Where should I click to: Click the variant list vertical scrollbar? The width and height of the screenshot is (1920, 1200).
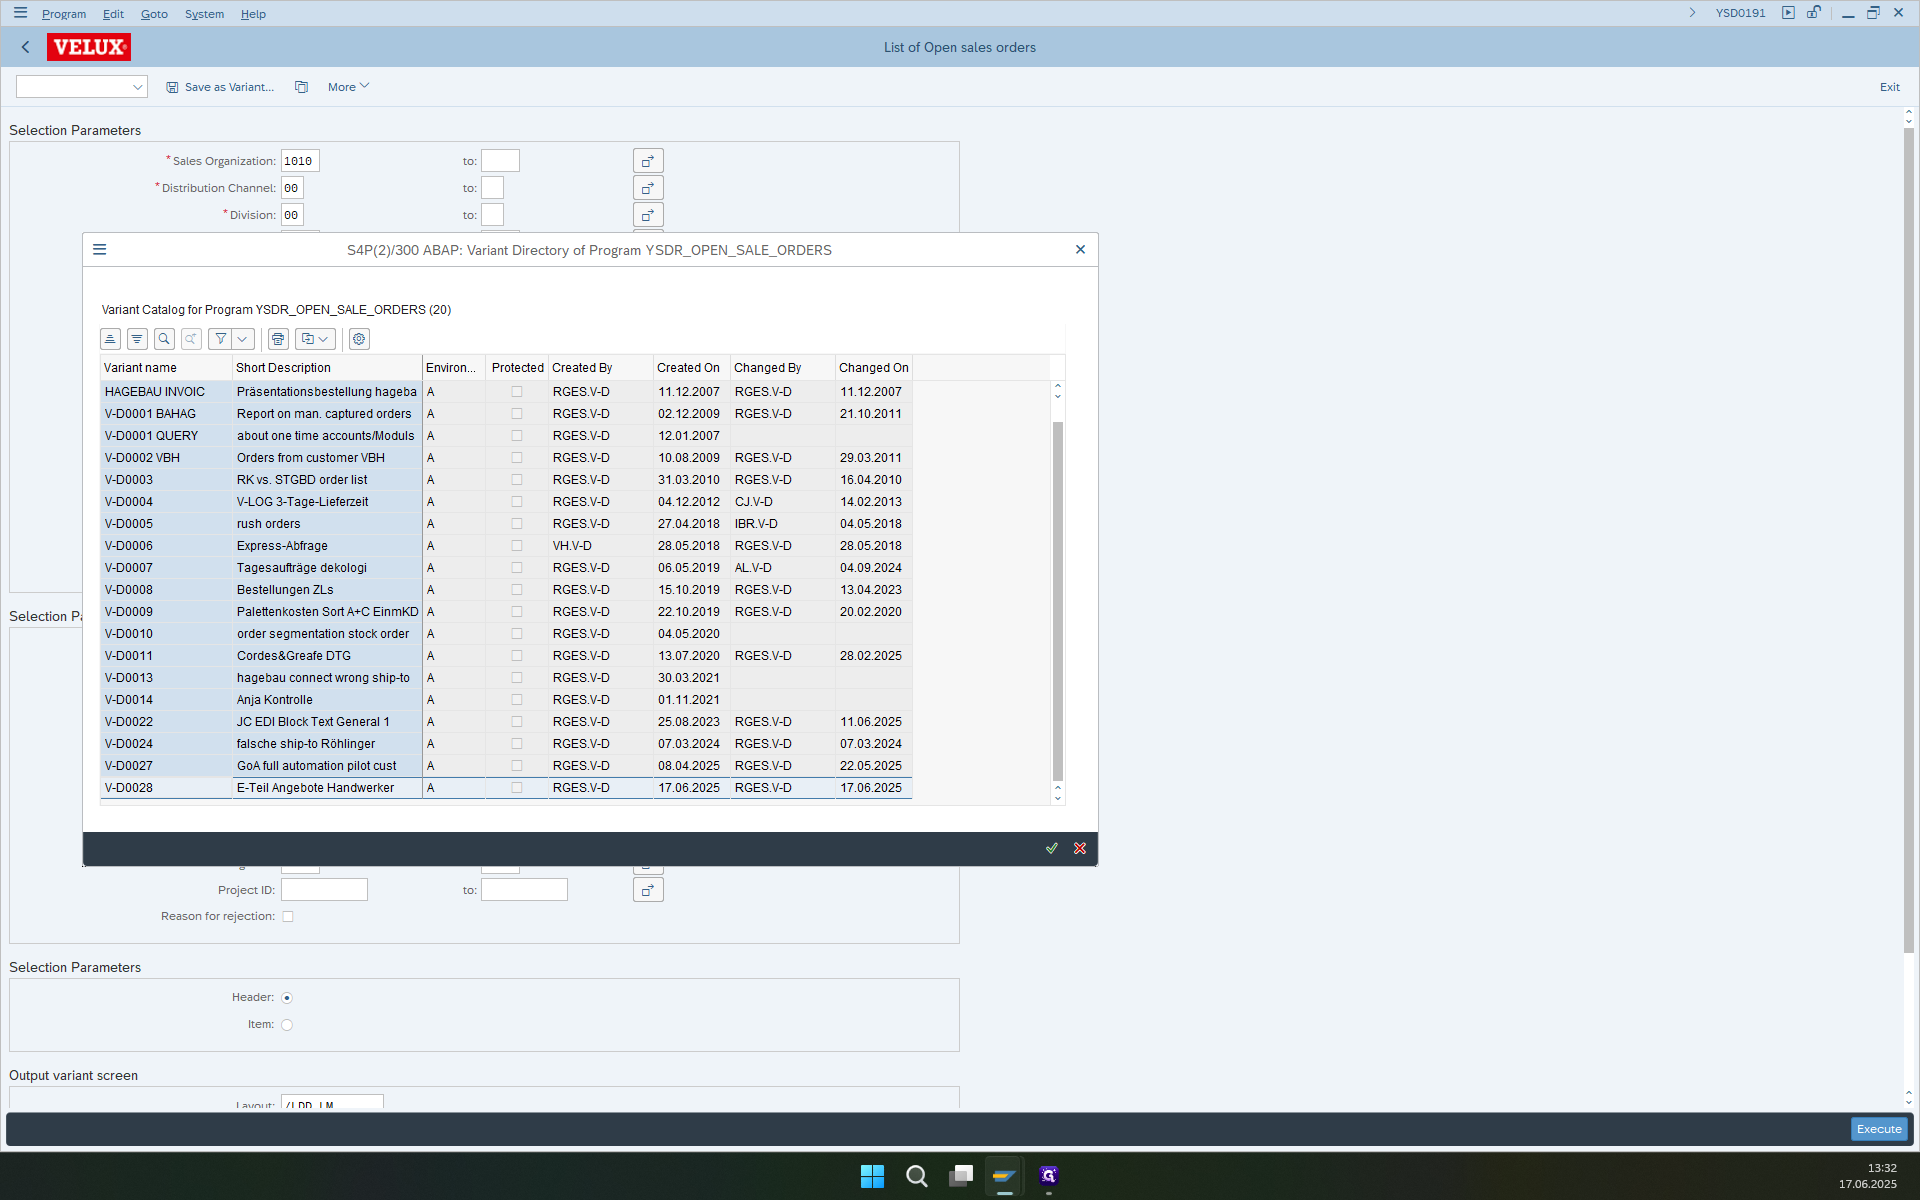click(1057, 600)
